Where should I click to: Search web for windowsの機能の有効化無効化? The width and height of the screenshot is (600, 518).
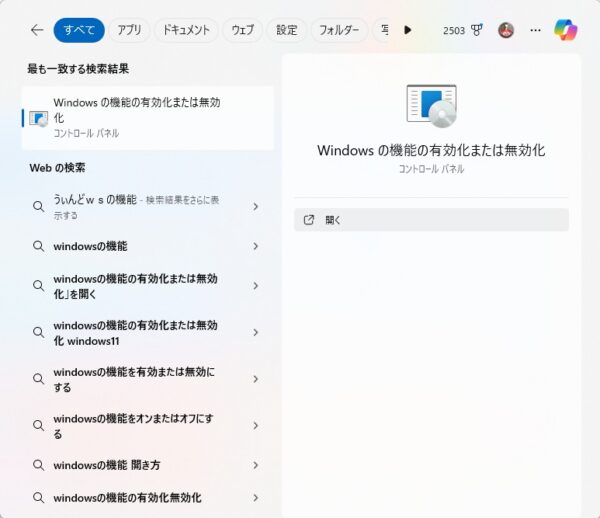pyautogui.click(x=148, y=498)
